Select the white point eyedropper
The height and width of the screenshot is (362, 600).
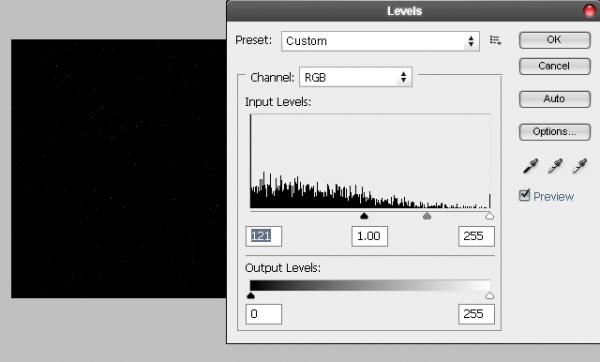[580, 166]
